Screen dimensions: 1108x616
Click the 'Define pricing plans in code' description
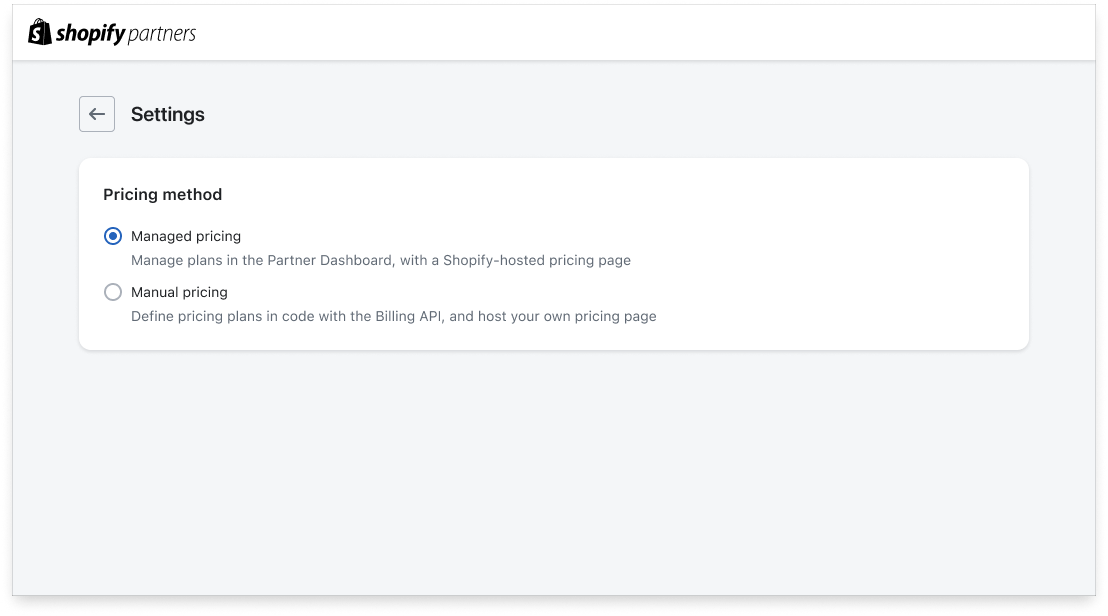[x=394, y=316]
